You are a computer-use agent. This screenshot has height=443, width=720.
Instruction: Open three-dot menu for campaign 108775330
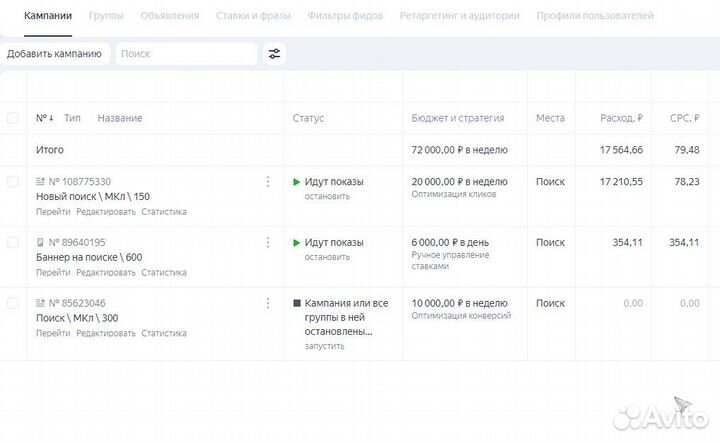pos(267,182)
